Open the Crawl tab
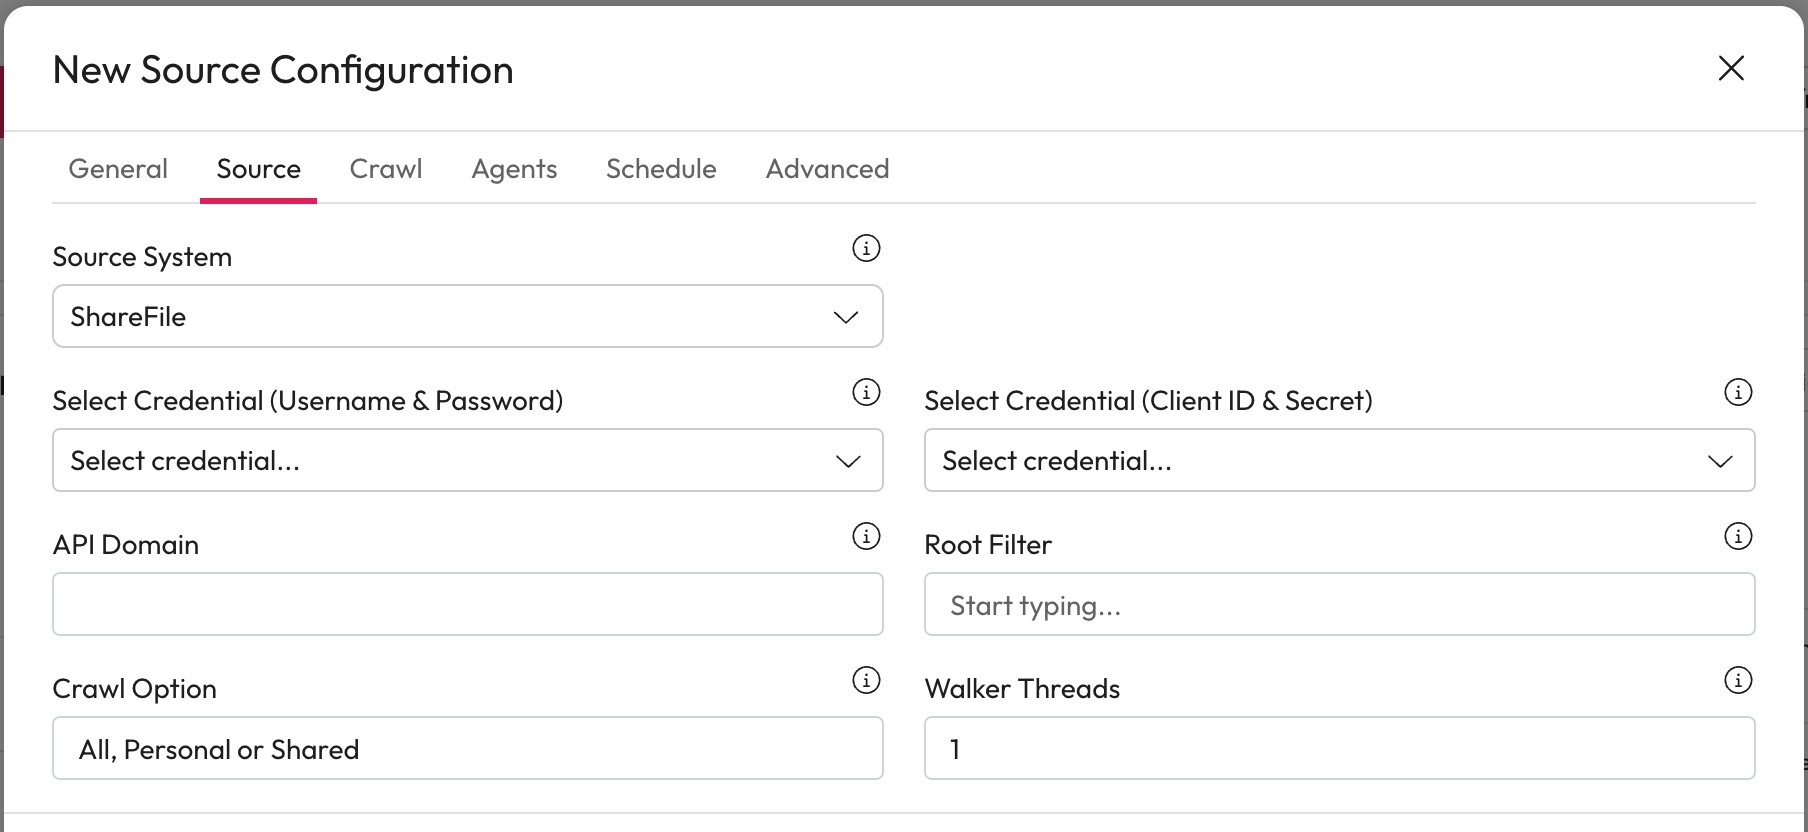The image size is (1808, 832). 386,169
